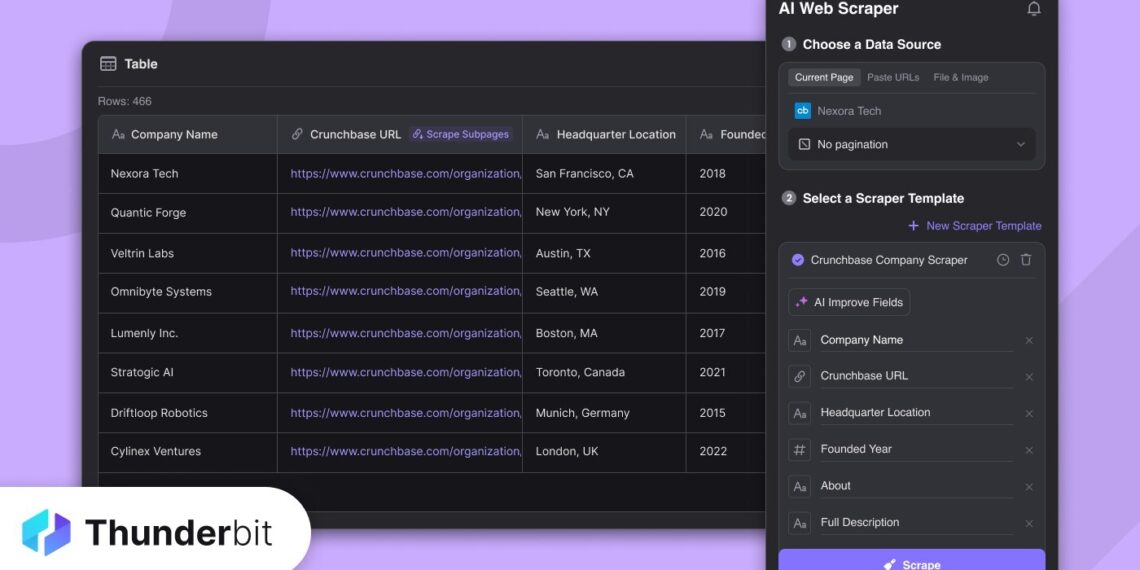
Task: Select the Cylinex Ventures cell
Action: coord(188,452)
